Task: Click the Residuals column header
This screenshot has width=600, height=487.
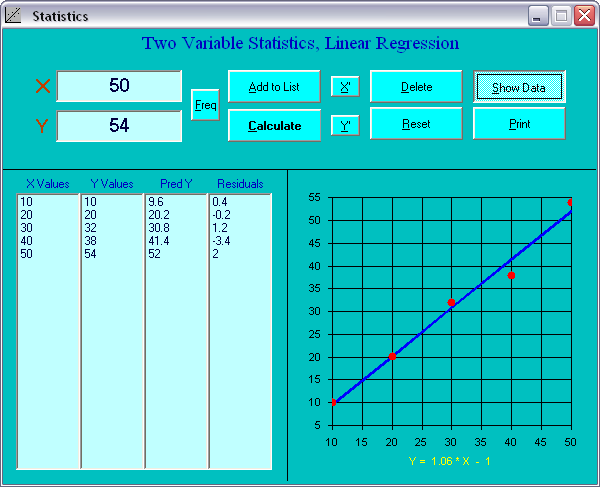Action: pos(240,184)
